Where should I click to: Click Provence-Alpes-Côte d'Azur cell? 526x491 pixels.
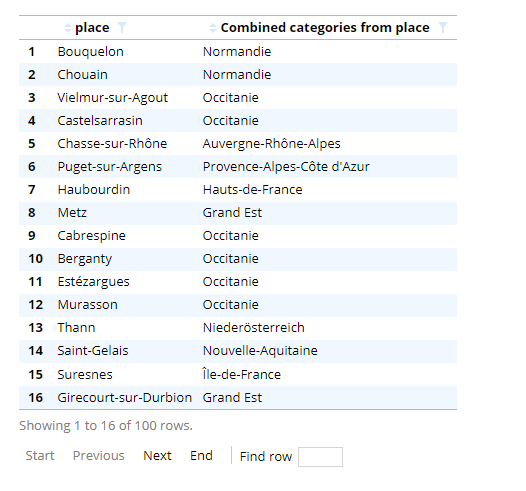tap(286, 167)
